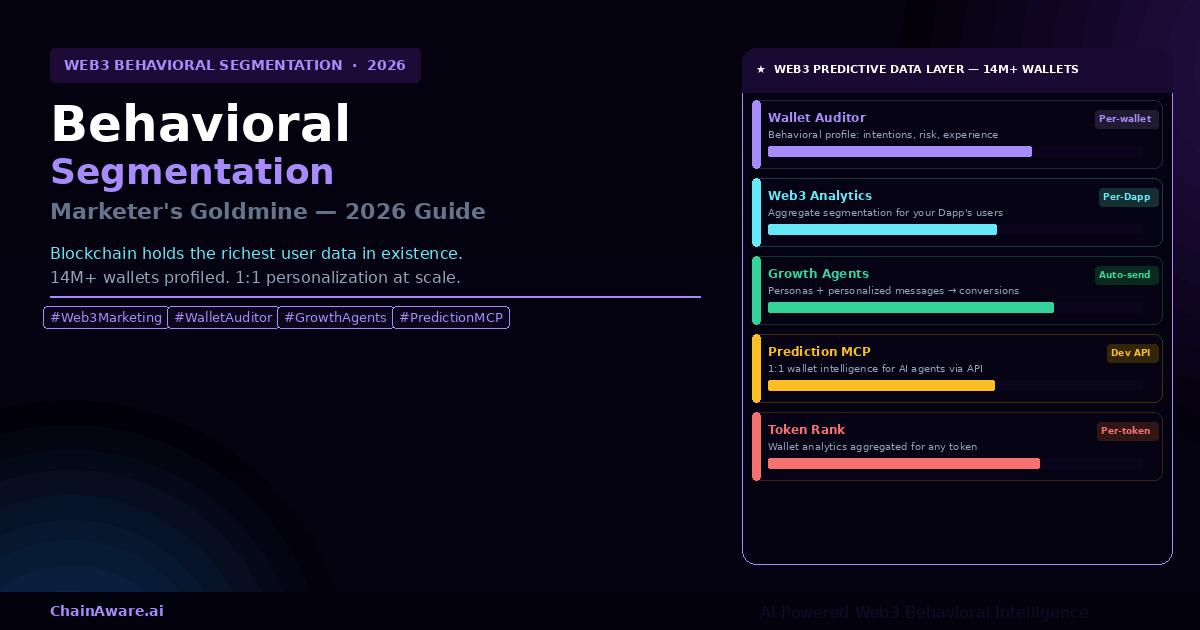This screenshot has width=1200, height=630.
Task: Click the red Token Rank progress bar
Action: (903, 464)
